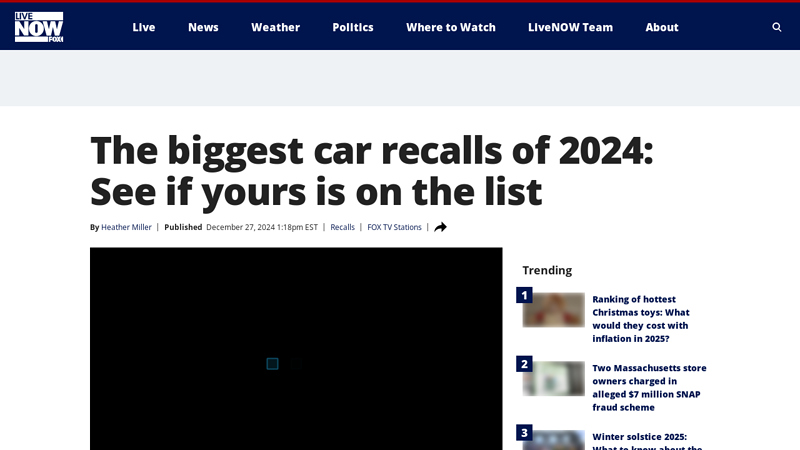Go to the Weather section

(276, 27)
